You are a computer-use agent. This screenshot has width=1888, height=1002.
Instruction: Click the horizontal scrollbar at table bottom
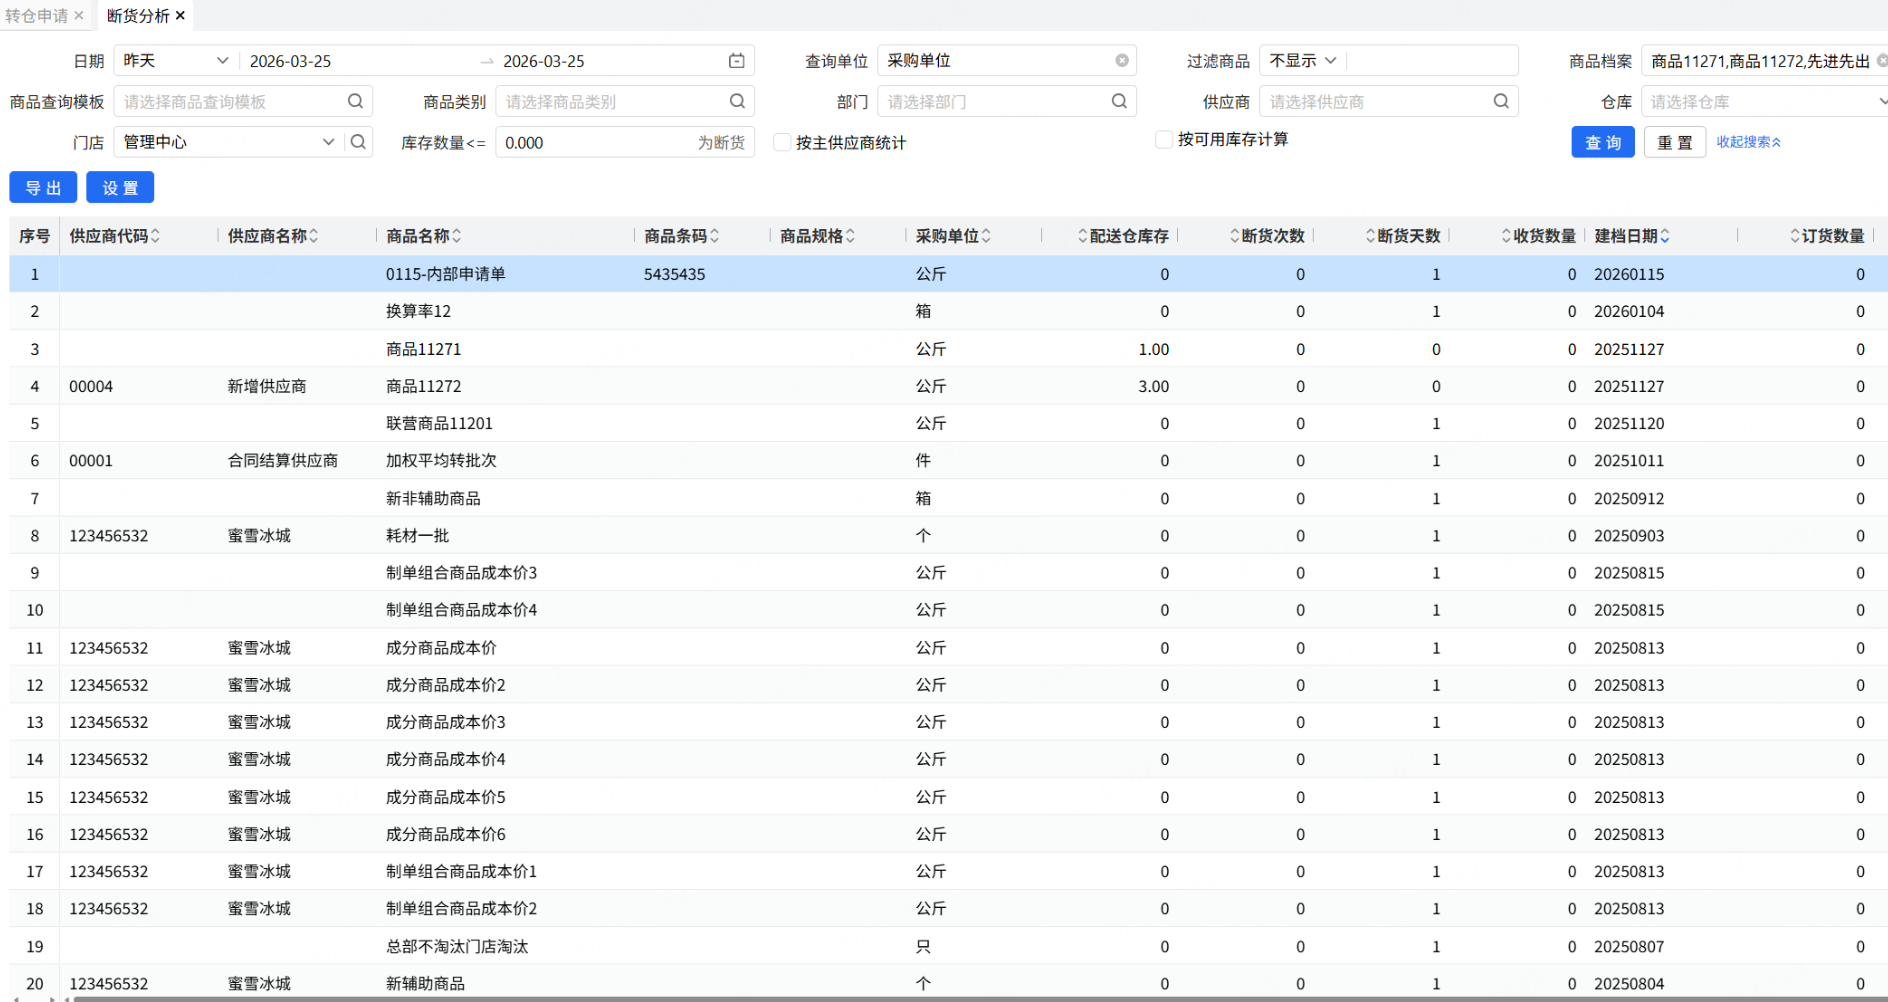(x=900, y=998)
